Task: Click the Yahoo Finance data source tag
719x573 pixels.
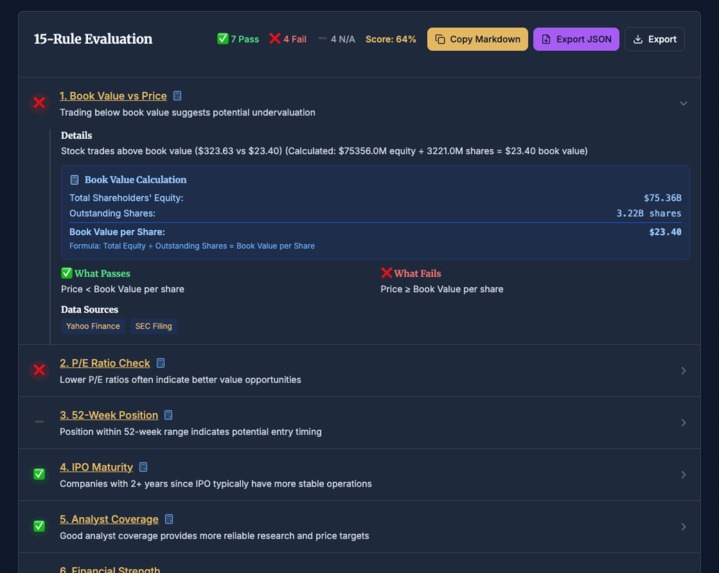Action: [93, 326]
